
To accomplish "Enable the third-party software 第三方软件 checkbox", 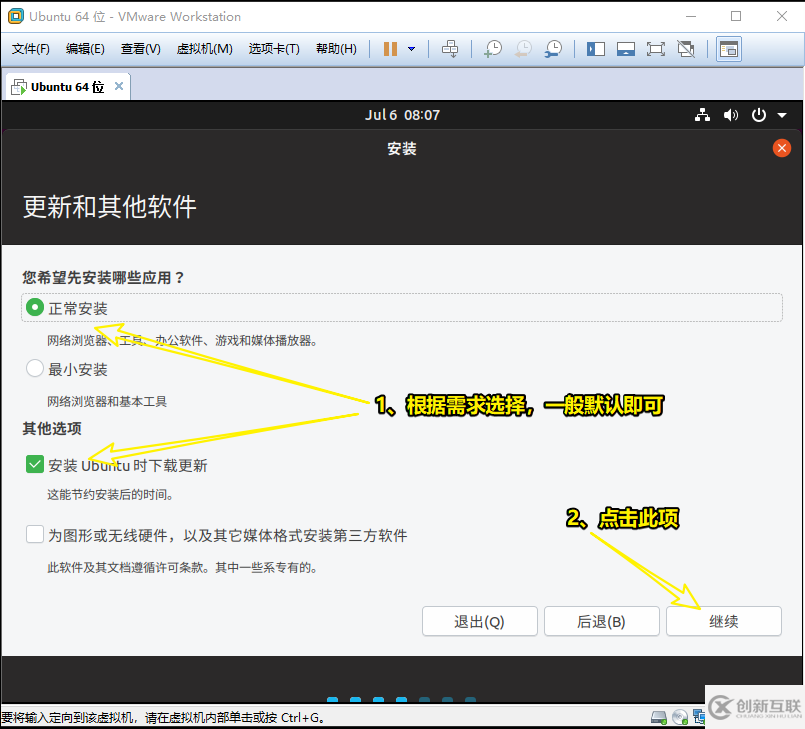I will pos(34,534).
